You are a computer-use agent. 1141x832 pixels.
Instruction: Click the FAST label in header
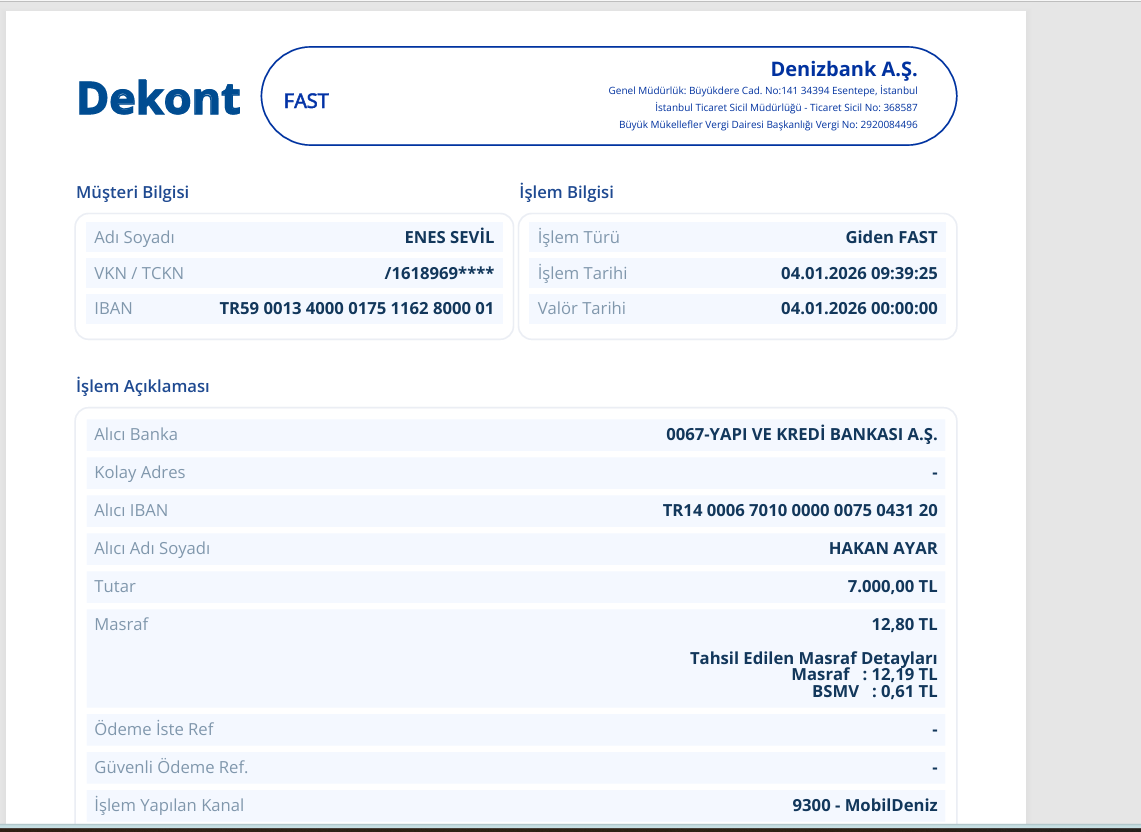click(x=306, y=101)
